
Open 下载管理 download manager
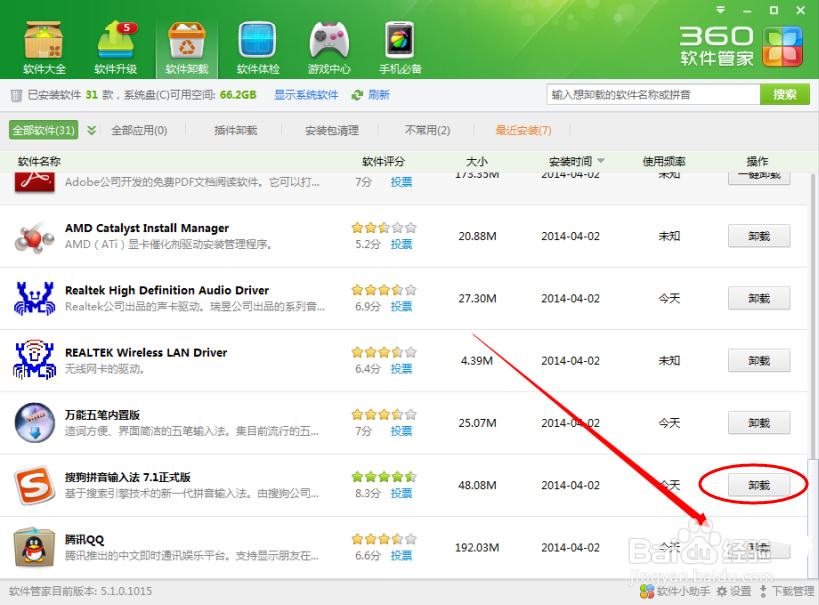[x=787, y=591]
